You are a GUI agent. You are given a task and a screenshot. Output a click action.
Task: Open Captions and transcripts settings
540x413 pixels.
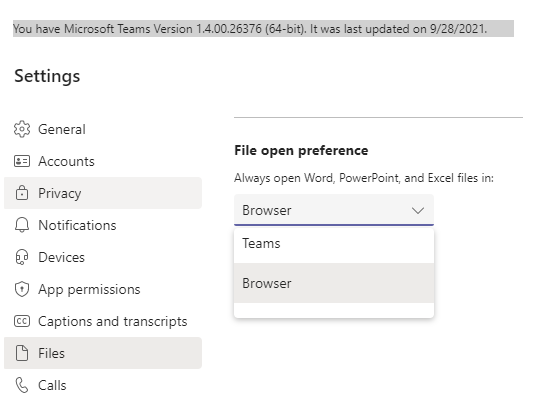(103, 321)
